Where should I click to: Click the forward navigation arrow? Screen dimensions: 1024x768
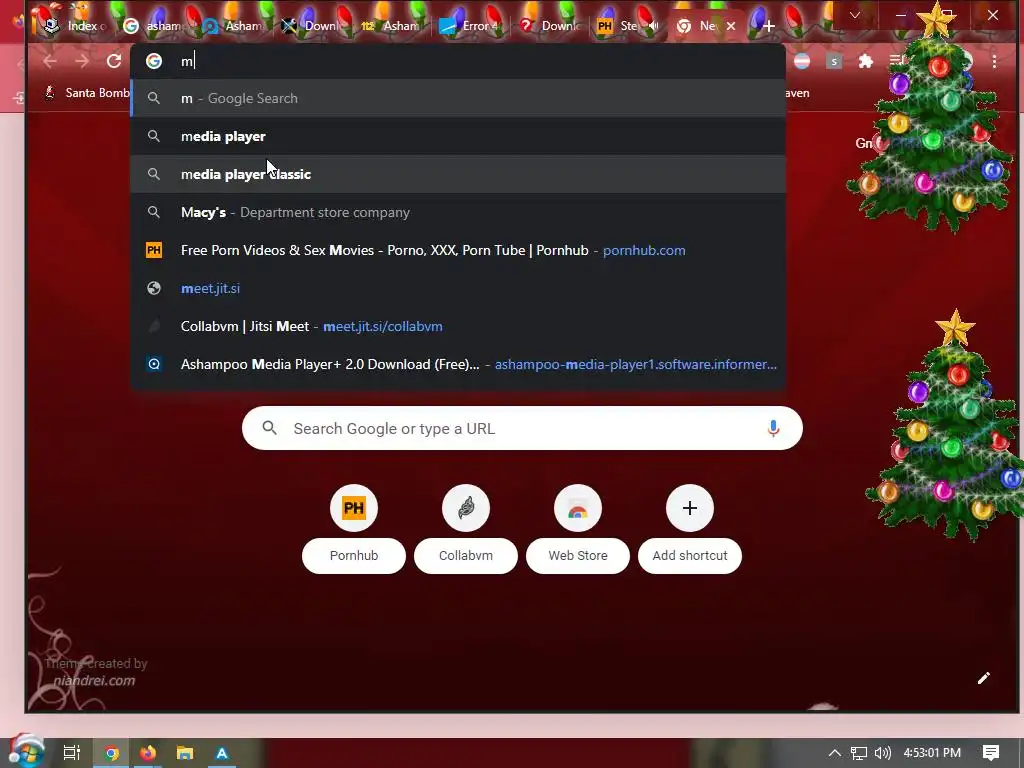[x=82, y=61]
